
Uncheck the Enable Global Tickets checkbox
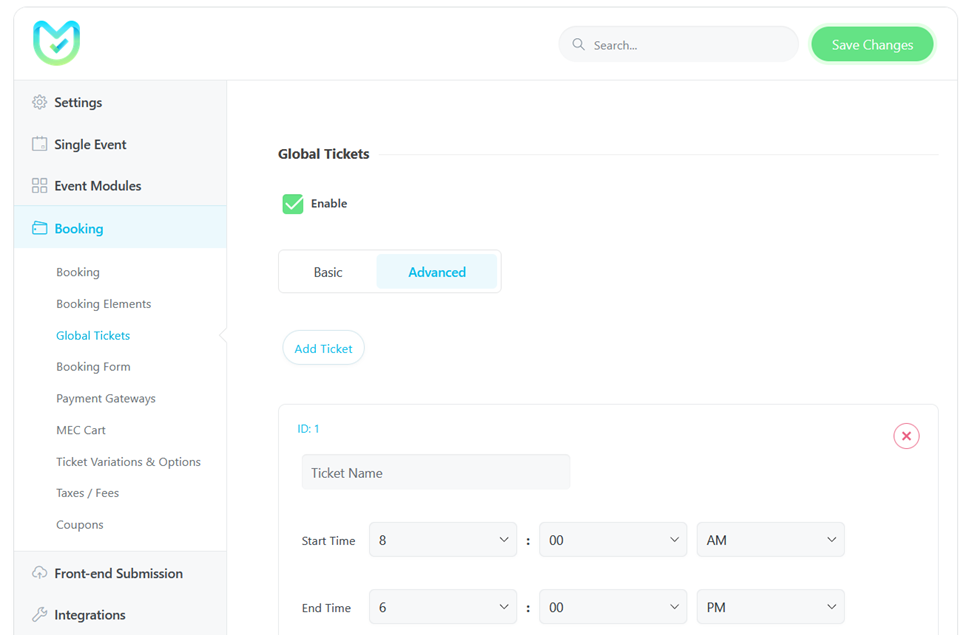click(x=293, y=203)
